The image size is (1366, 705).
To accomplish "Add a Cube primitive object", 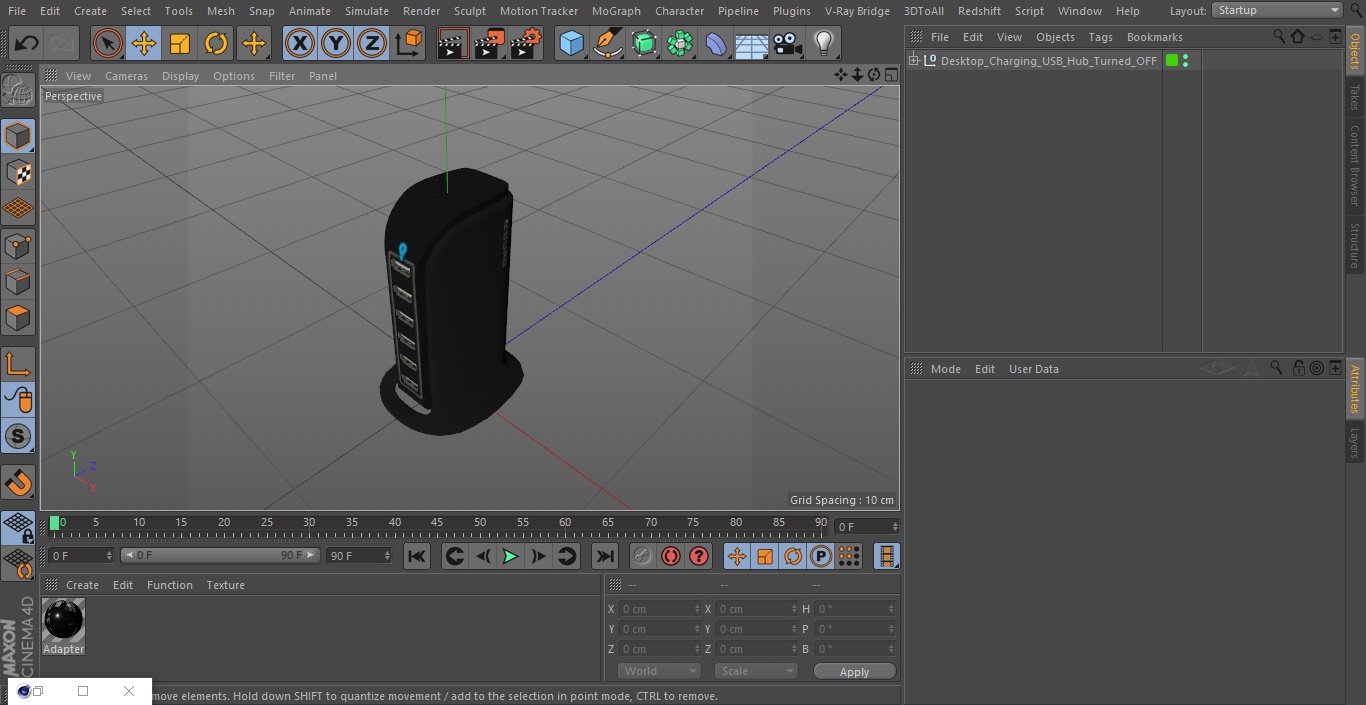I will pos(571,44).
